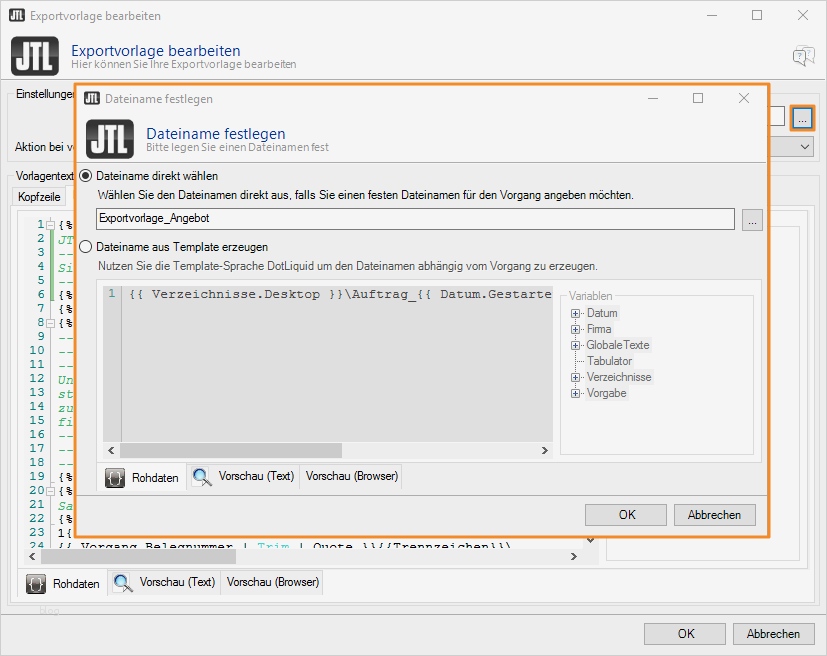Viewport: 827px width, 656px height.
Task: Click the right arrow of the template scrollbar
Action: 544,450
